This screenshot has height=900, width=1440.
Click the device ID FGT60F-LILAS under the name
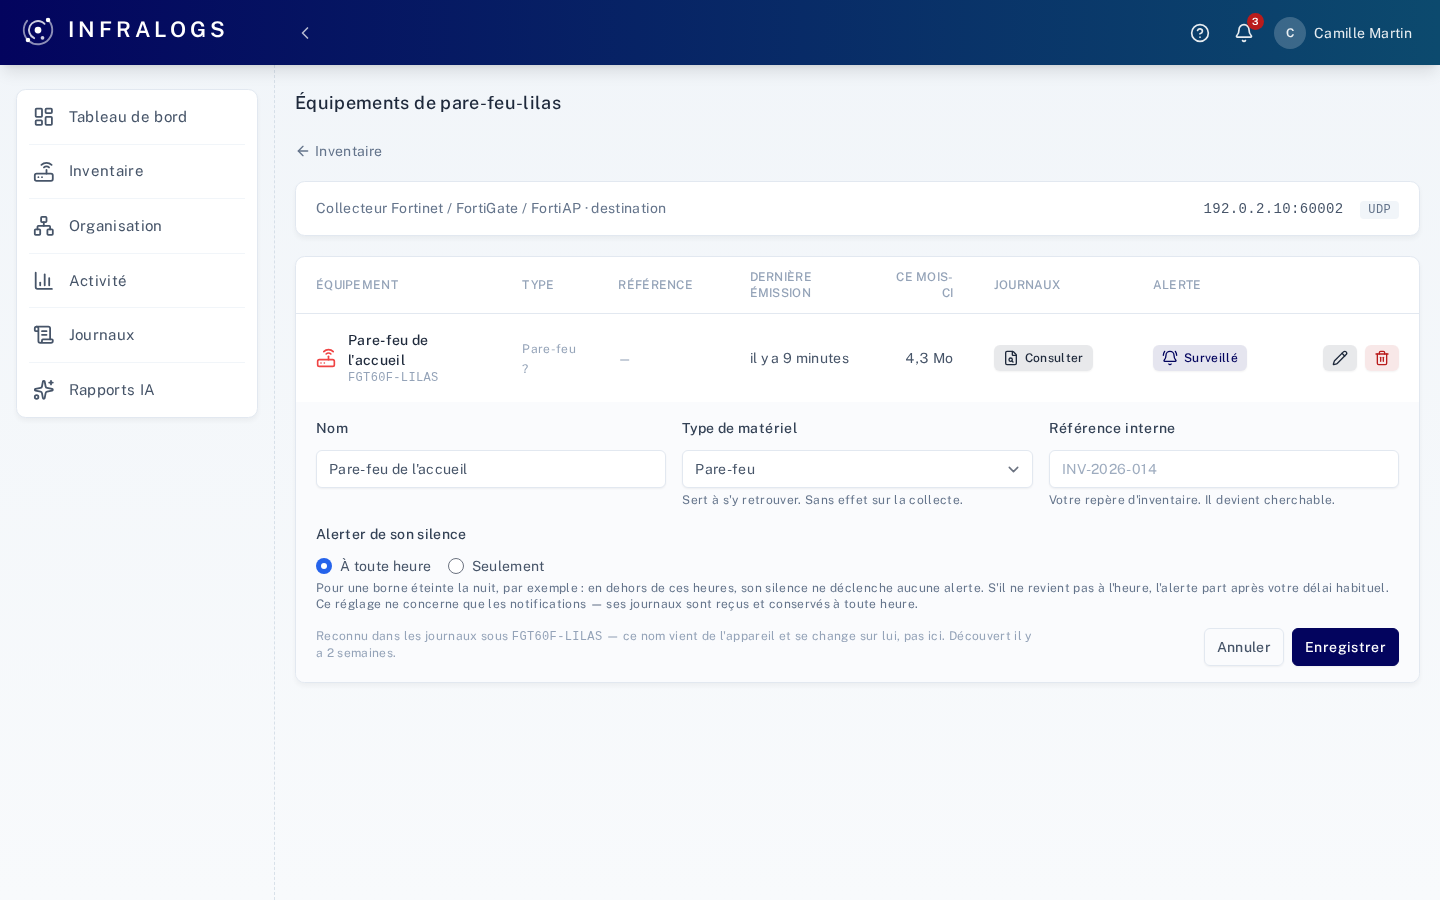(393, 377)
